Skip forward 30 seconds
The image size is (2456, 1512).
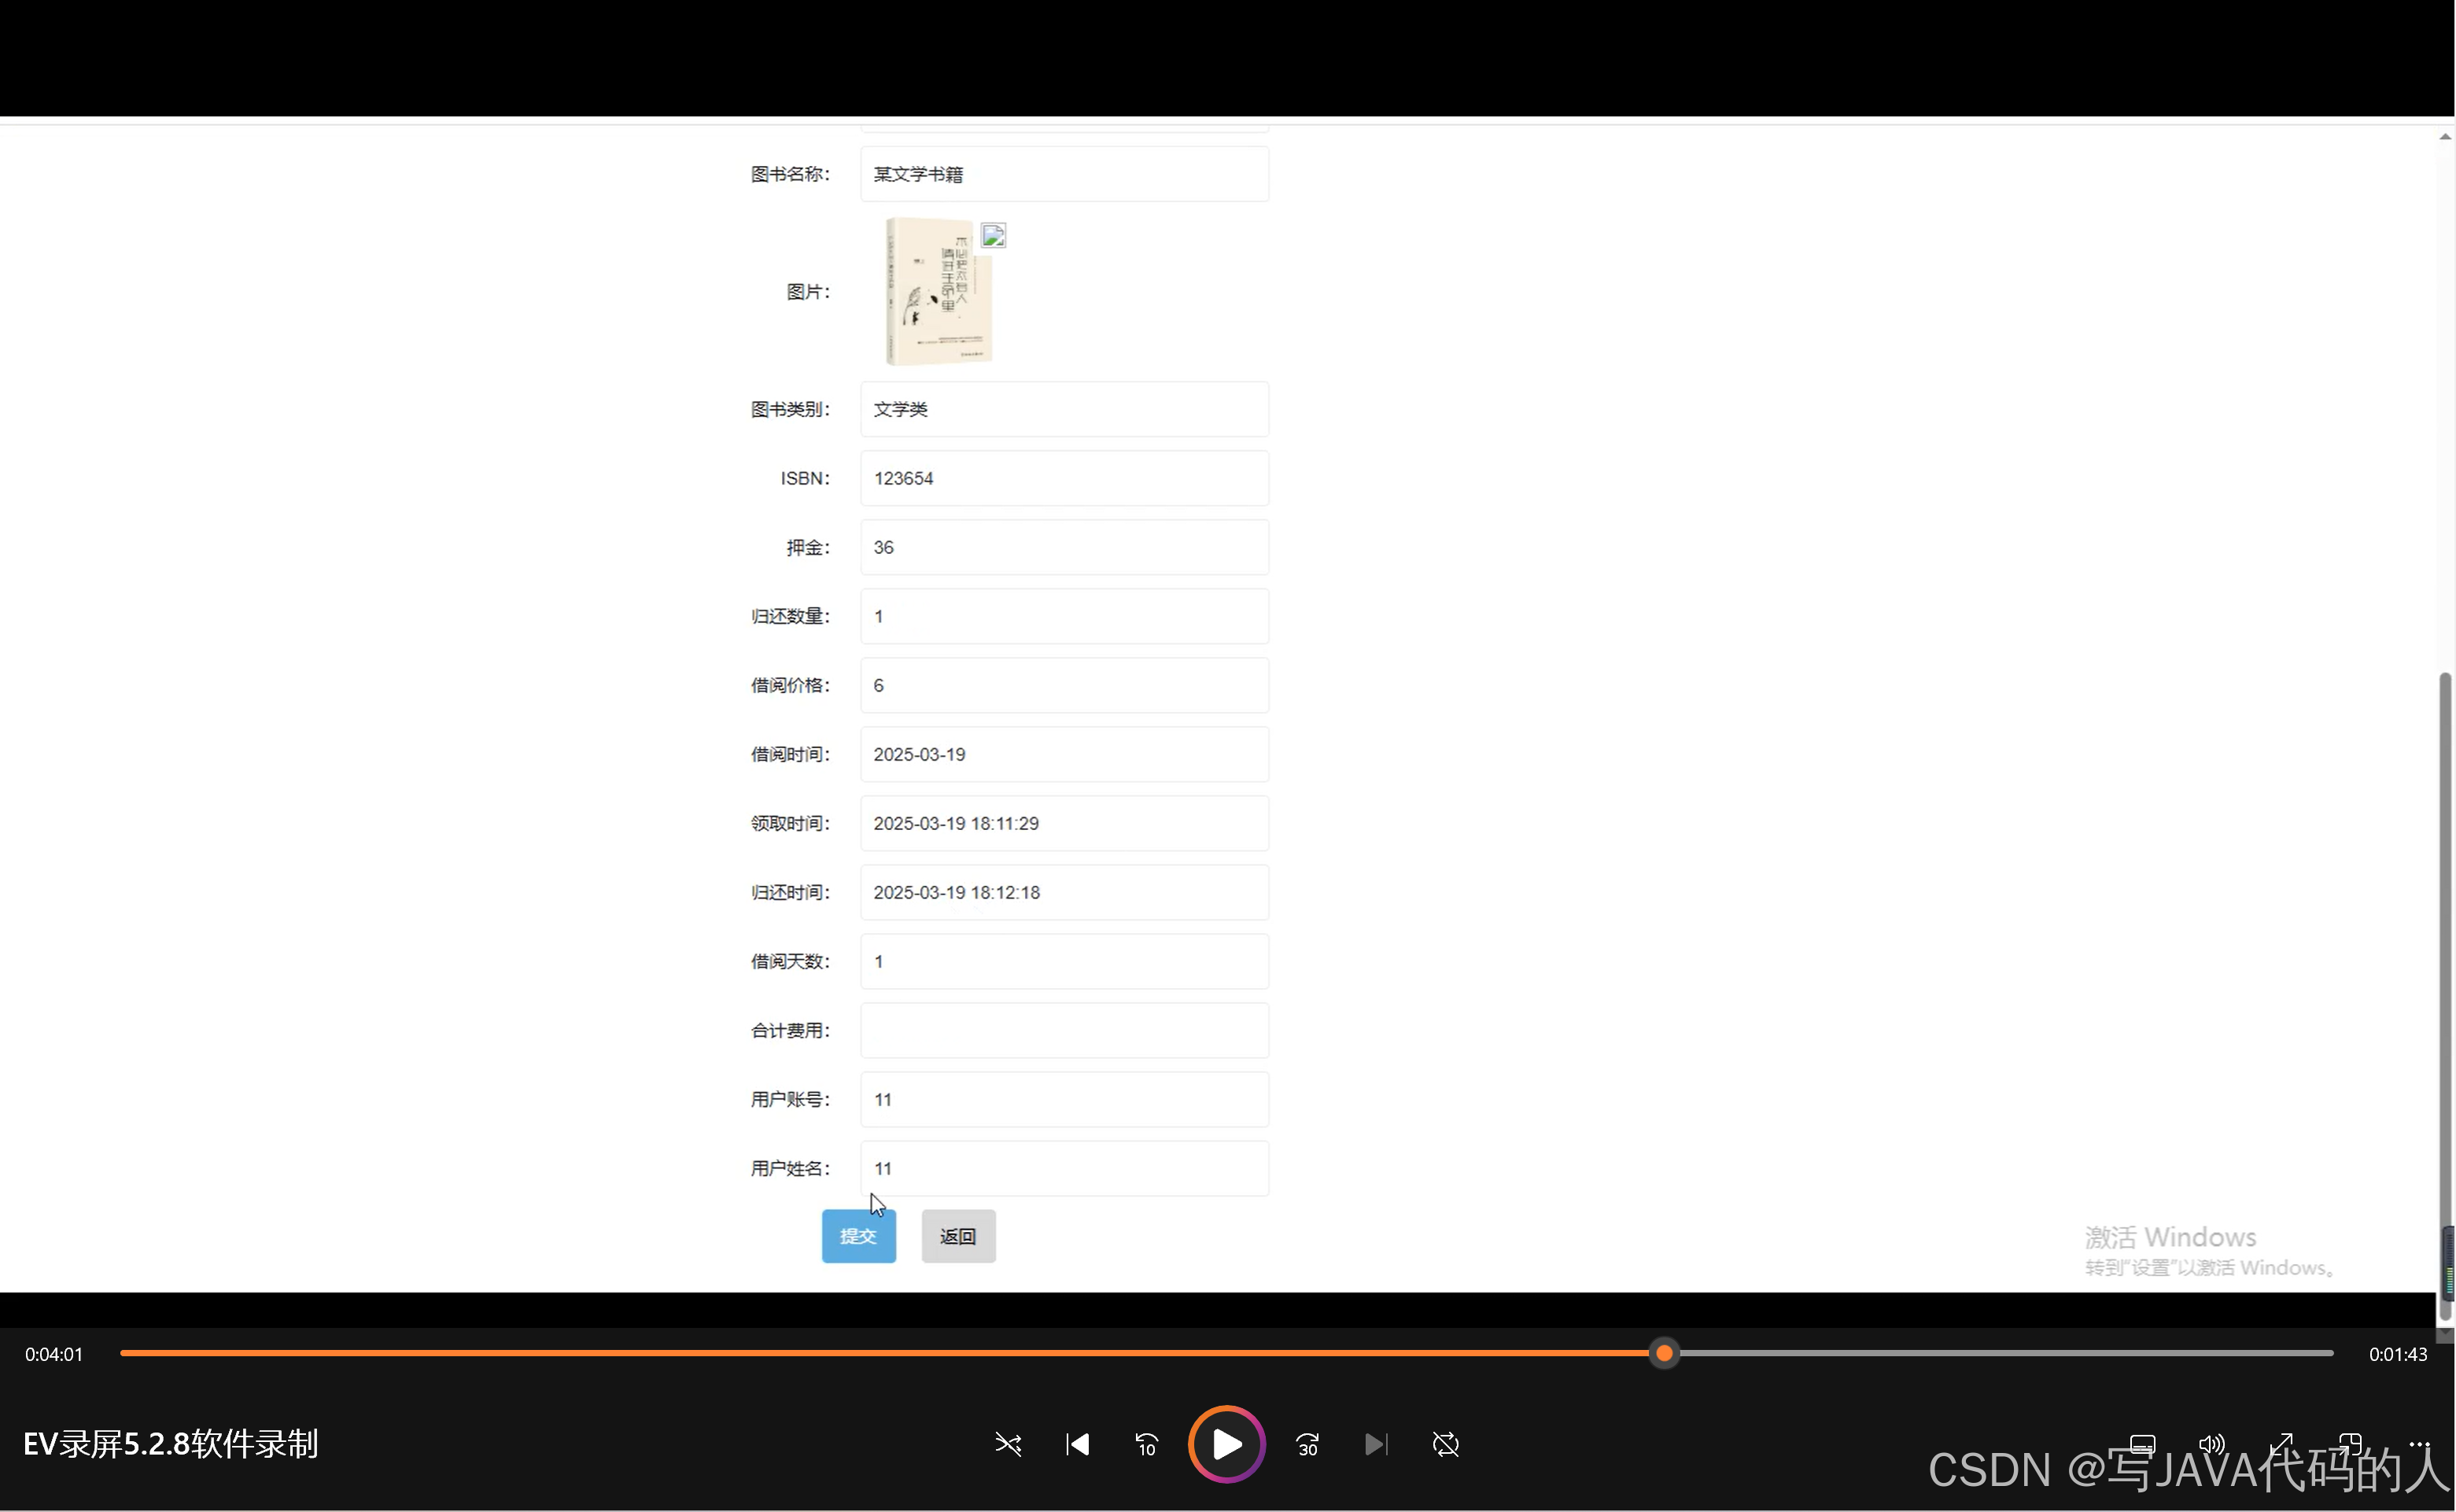(1307, 1444)
